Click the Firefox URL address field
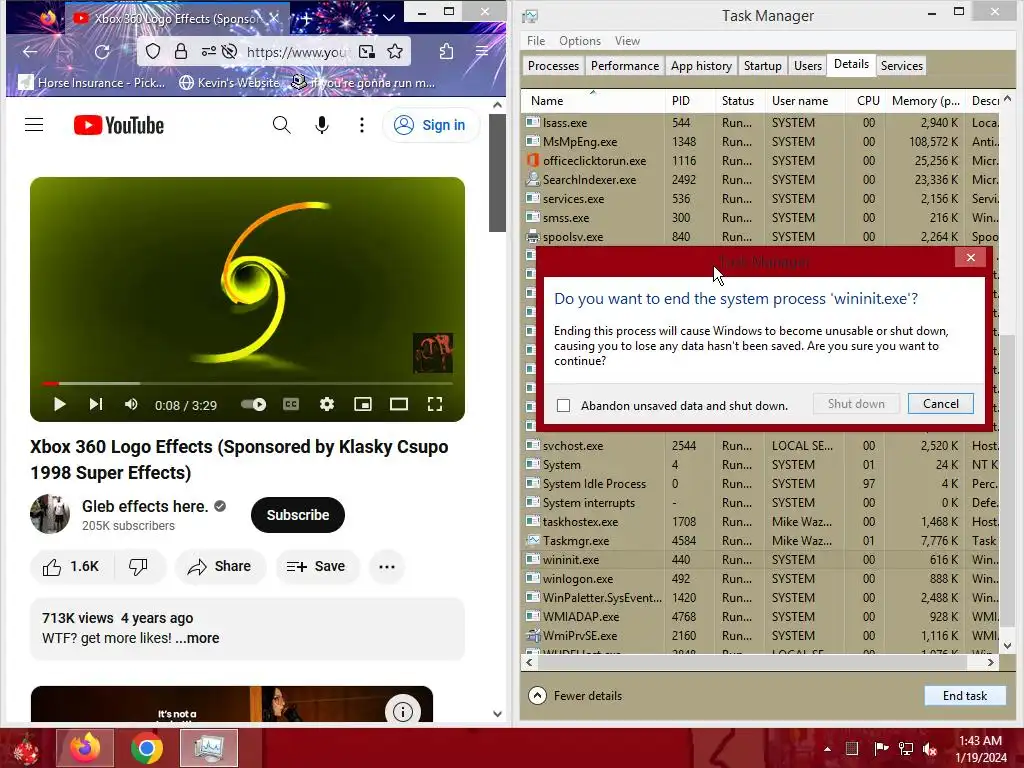The image size is (1024, 768). (298, 52)
